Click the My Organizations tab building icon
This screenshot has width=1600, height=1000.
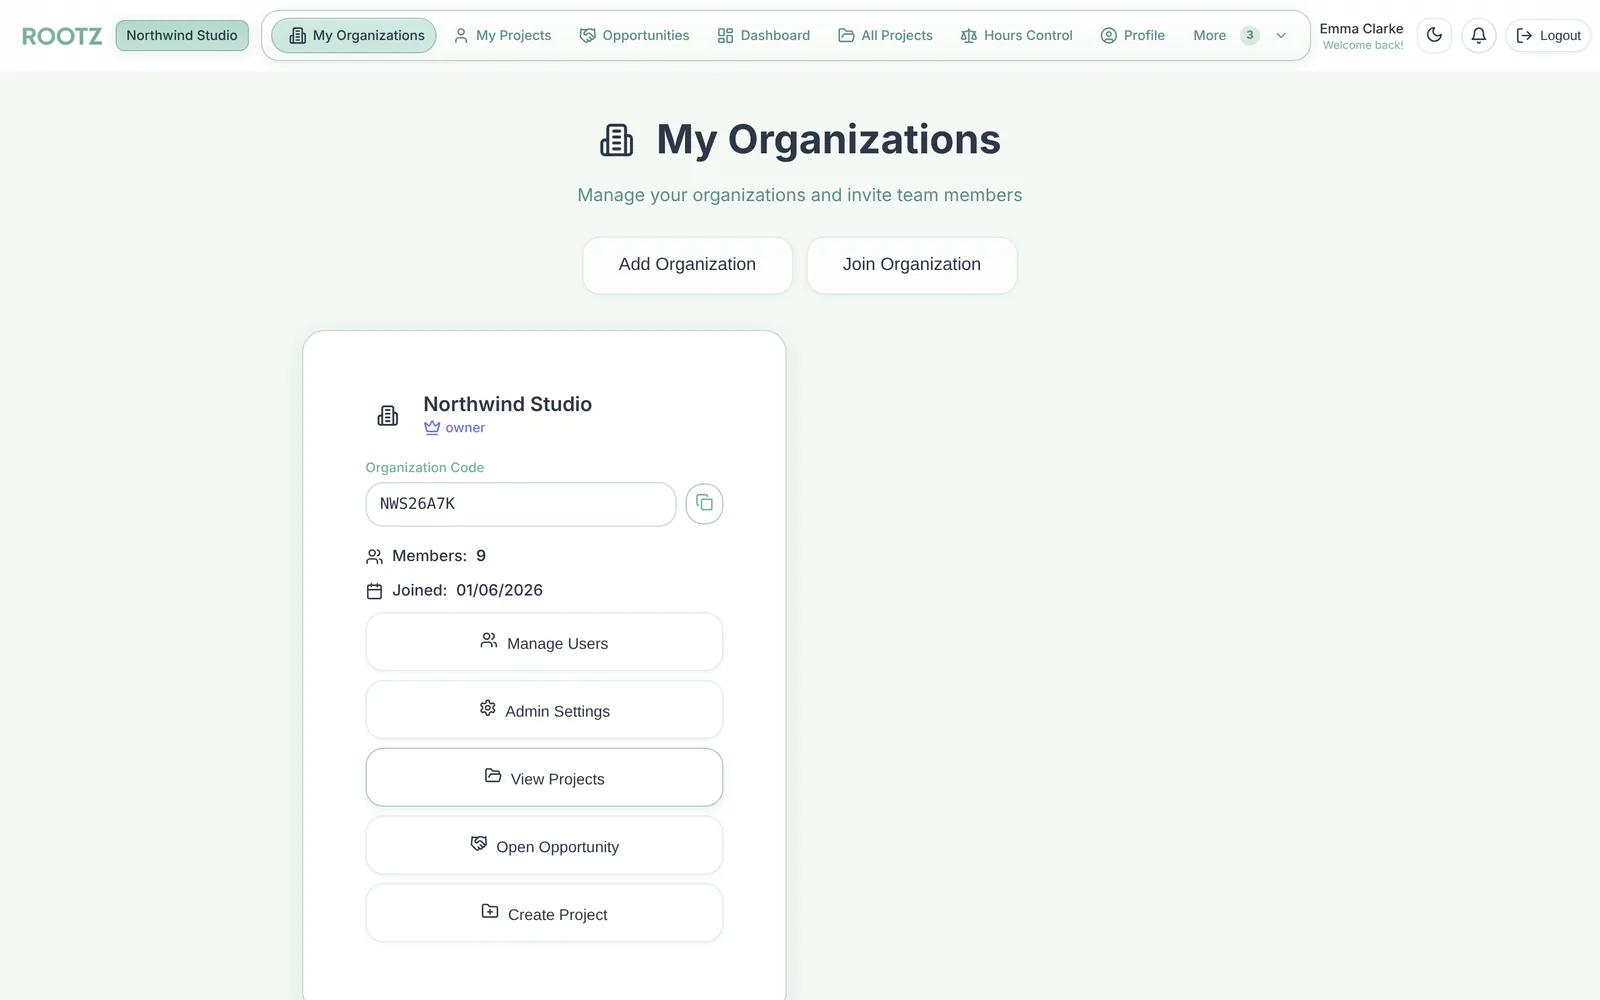(298, 36)
